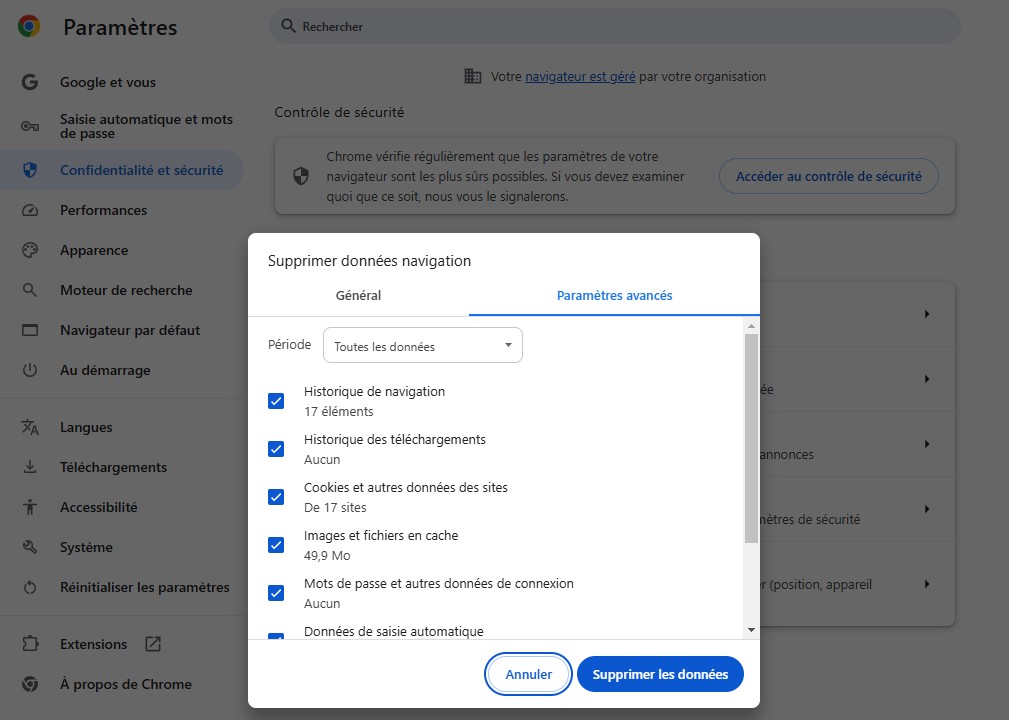1009x720 pixels.
Task: Uncheck Cookies et autres données des sites
Action: pyautogui.click(x=276, y=497)
